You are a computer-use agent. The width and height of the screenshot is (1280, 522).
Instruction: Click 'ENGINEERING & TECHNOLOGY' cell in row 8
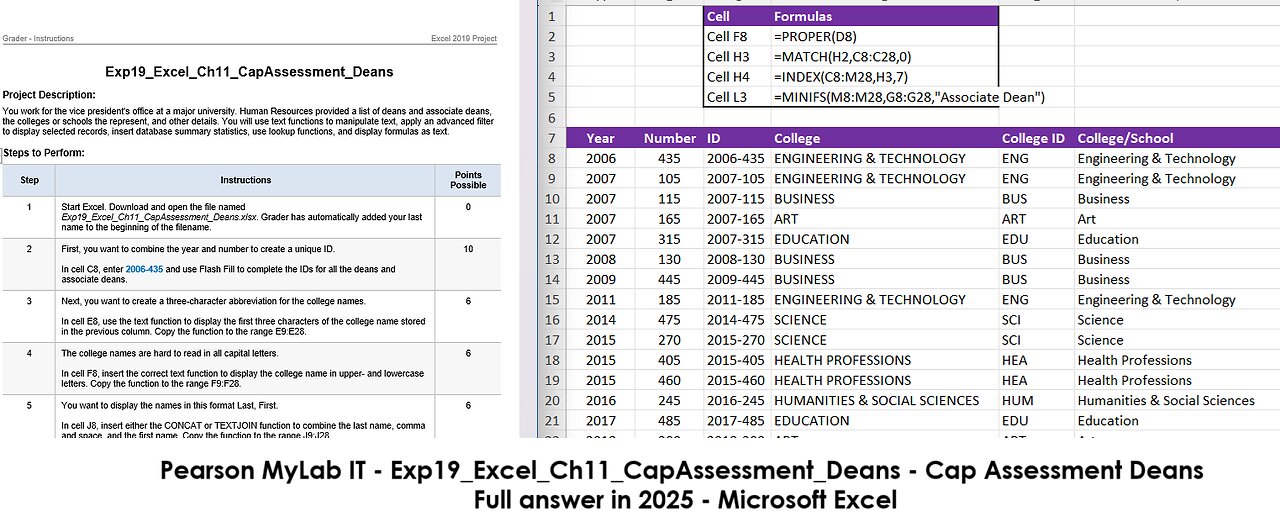[x=885, y=158]
